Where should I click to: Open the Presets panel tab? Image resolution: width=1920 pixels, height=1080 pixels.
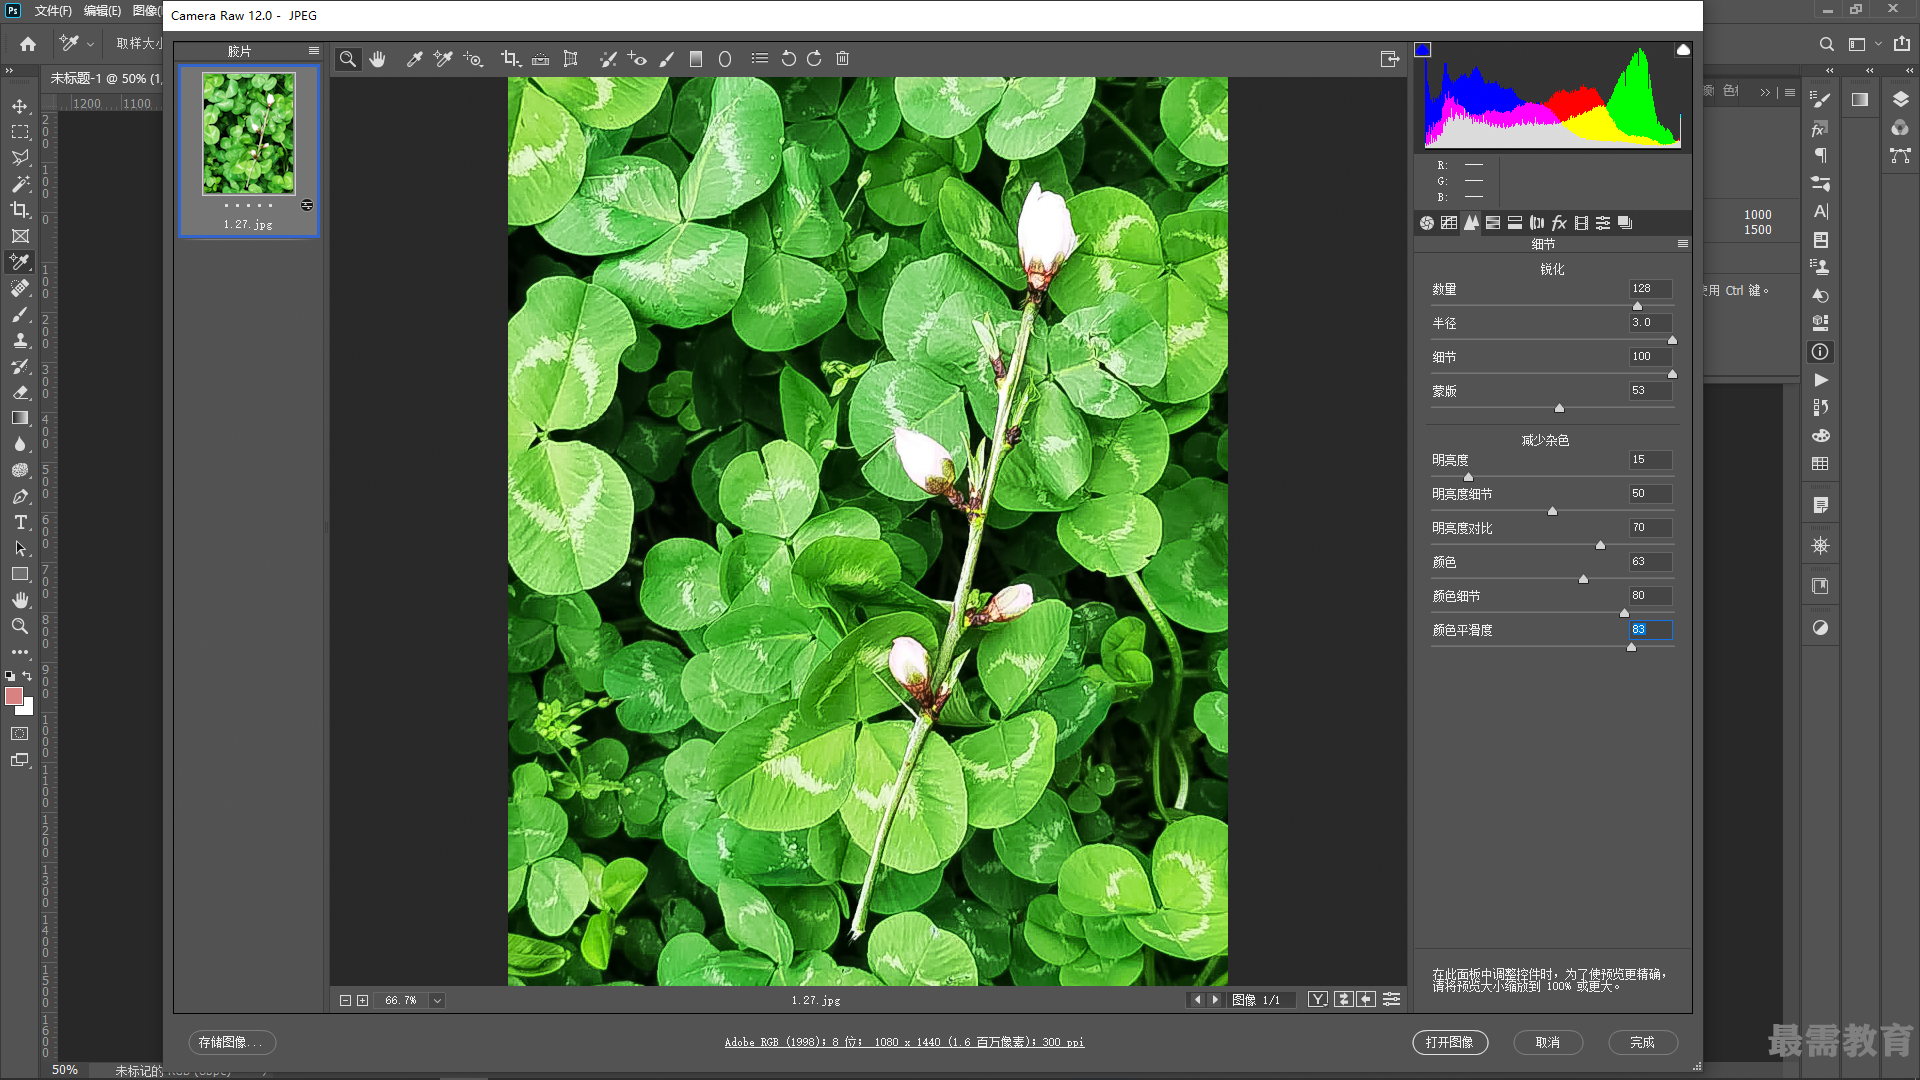pos(1603,223)
